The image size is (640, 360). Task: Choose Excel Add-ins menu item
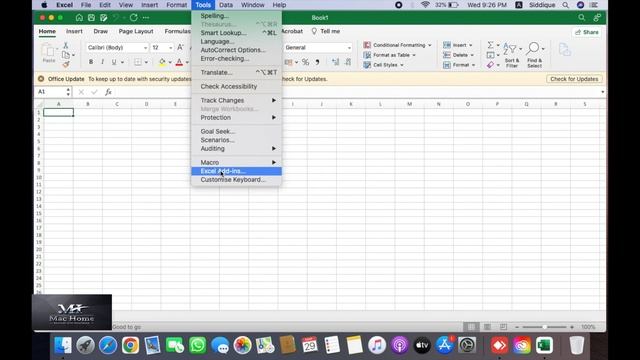tap(236, 171)
